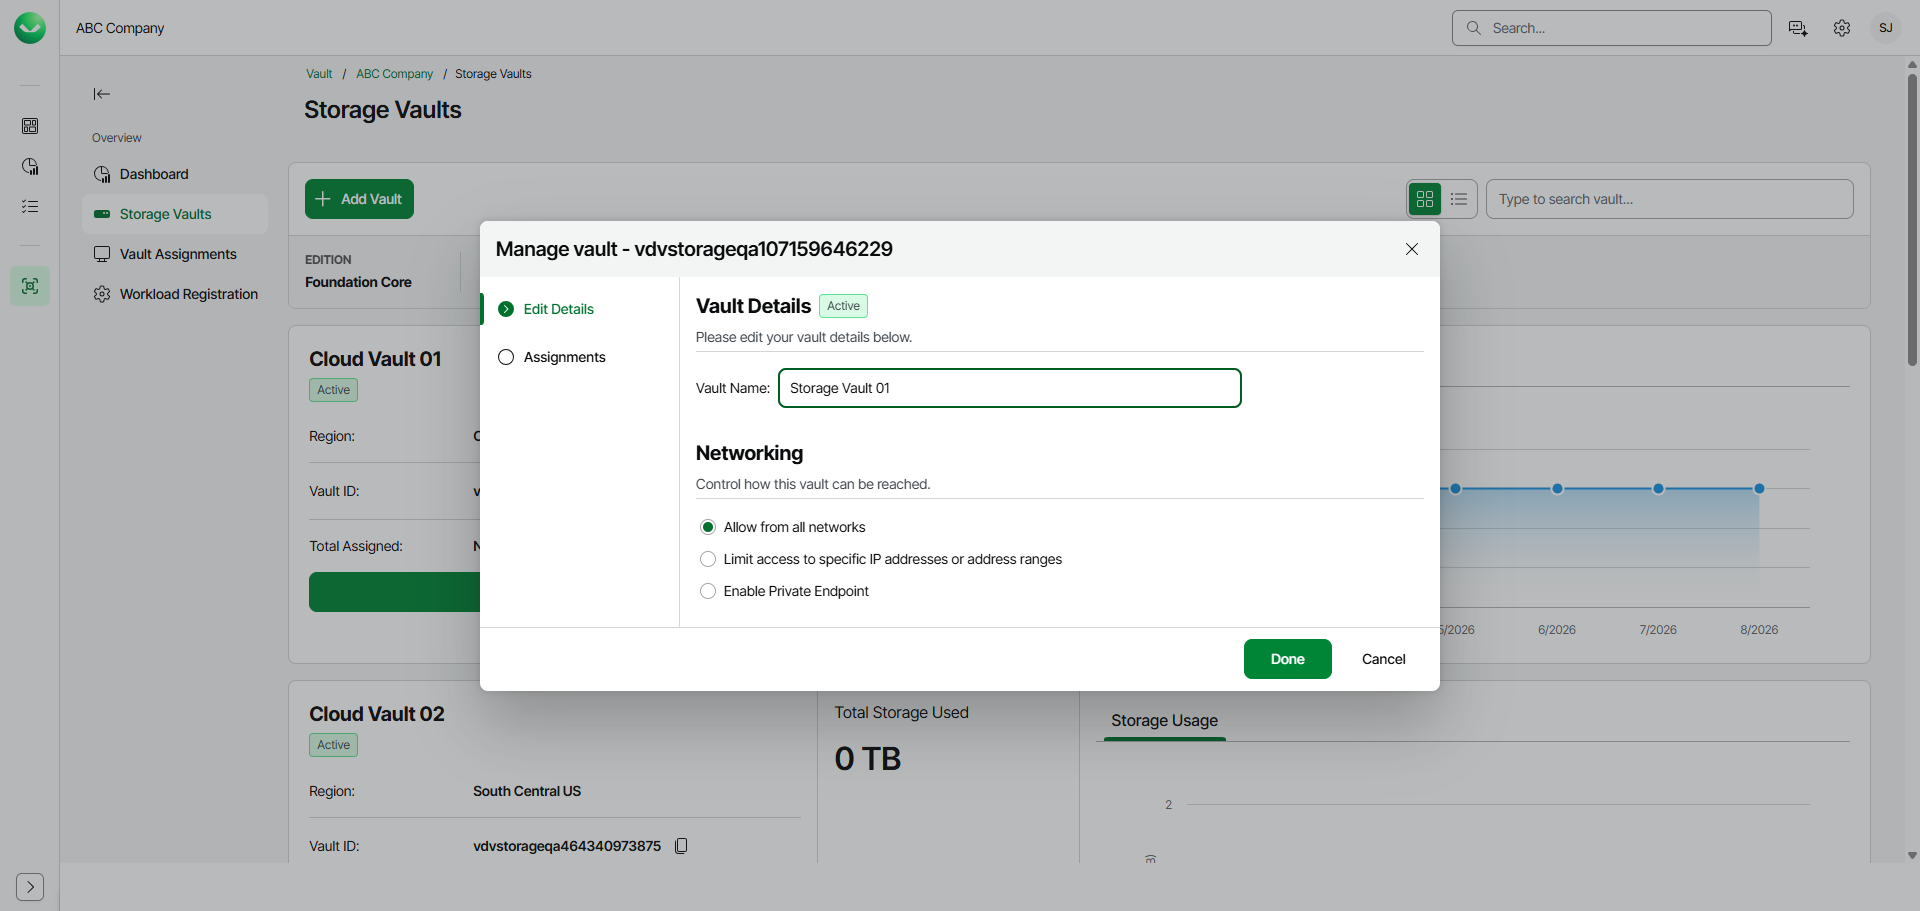The image size is (1920, 911).
Task: Open the Dashboard sidebar item
Action: (175, 174)
